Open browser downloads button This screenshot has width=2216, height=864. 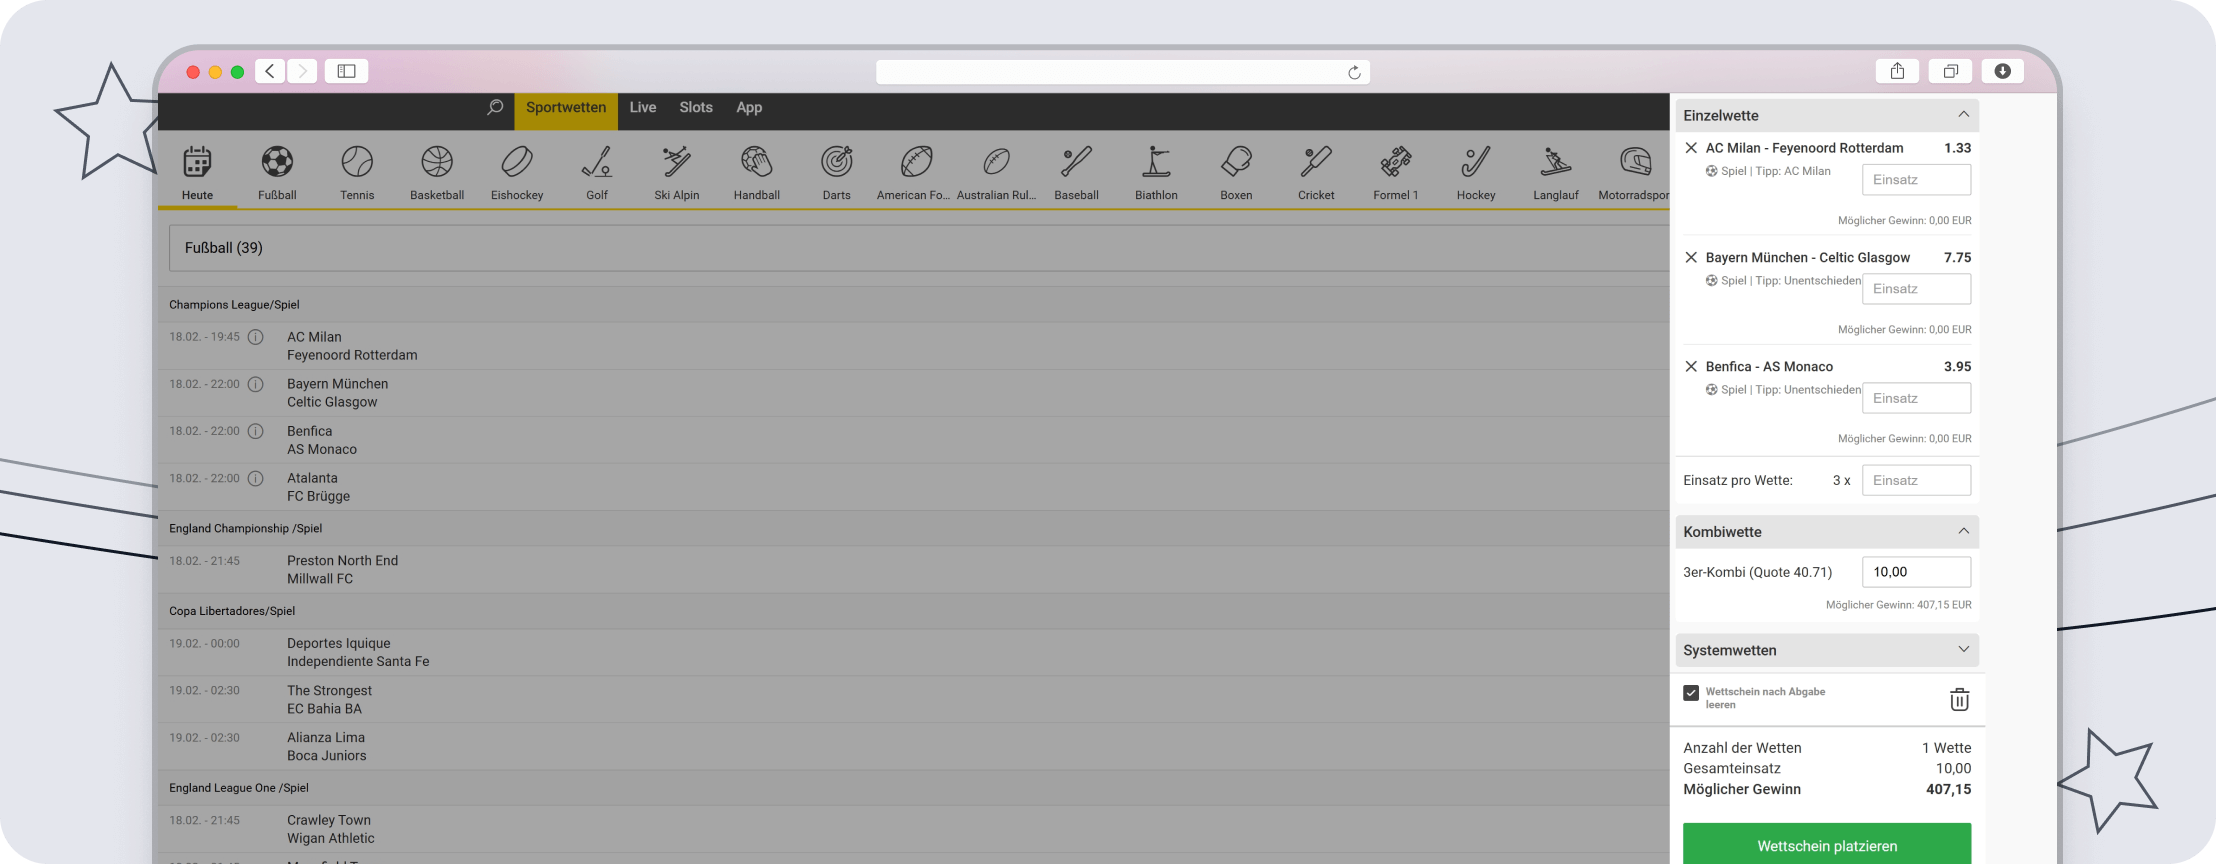tap(2002, 71)
